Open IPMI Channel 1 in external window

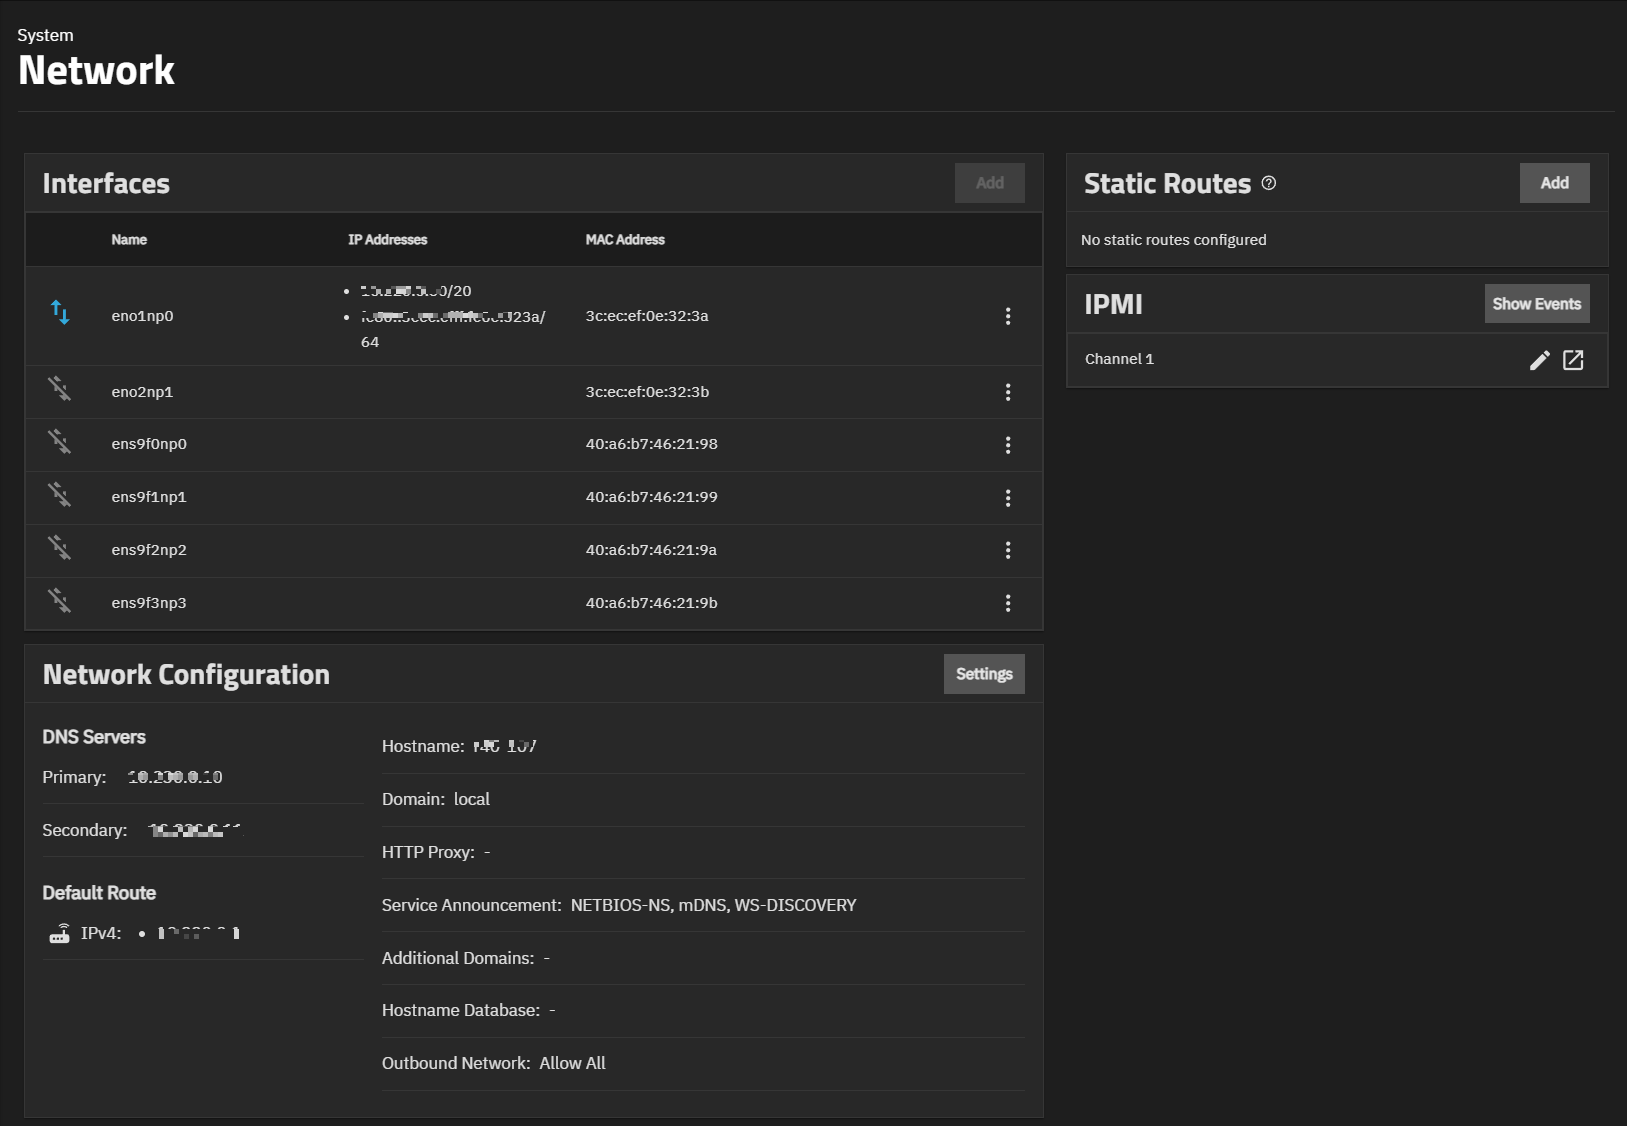coord(1573,360)
